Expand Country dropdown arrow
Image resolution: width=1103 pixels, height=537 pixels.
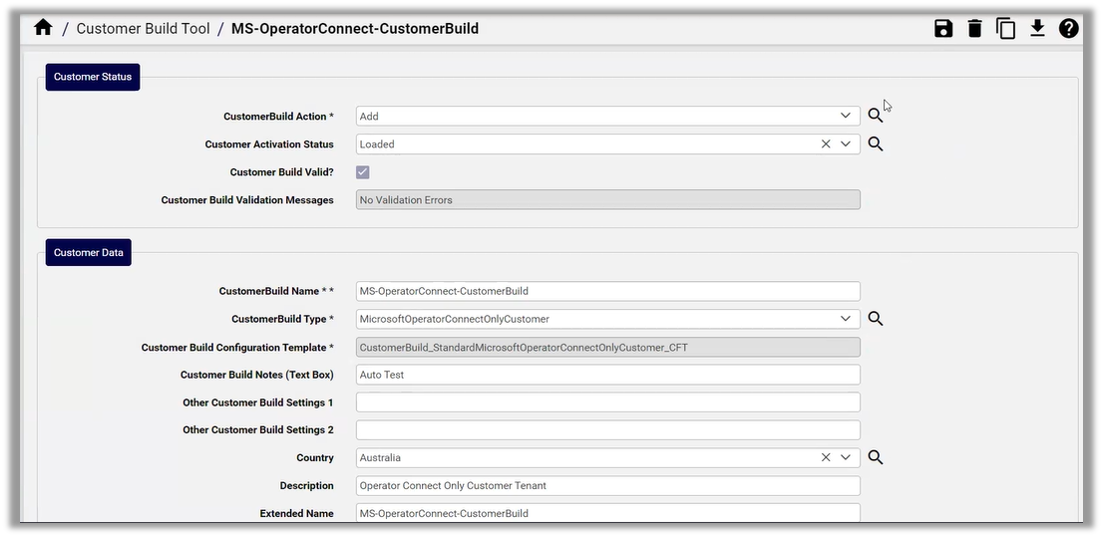(x=846, y=457)
